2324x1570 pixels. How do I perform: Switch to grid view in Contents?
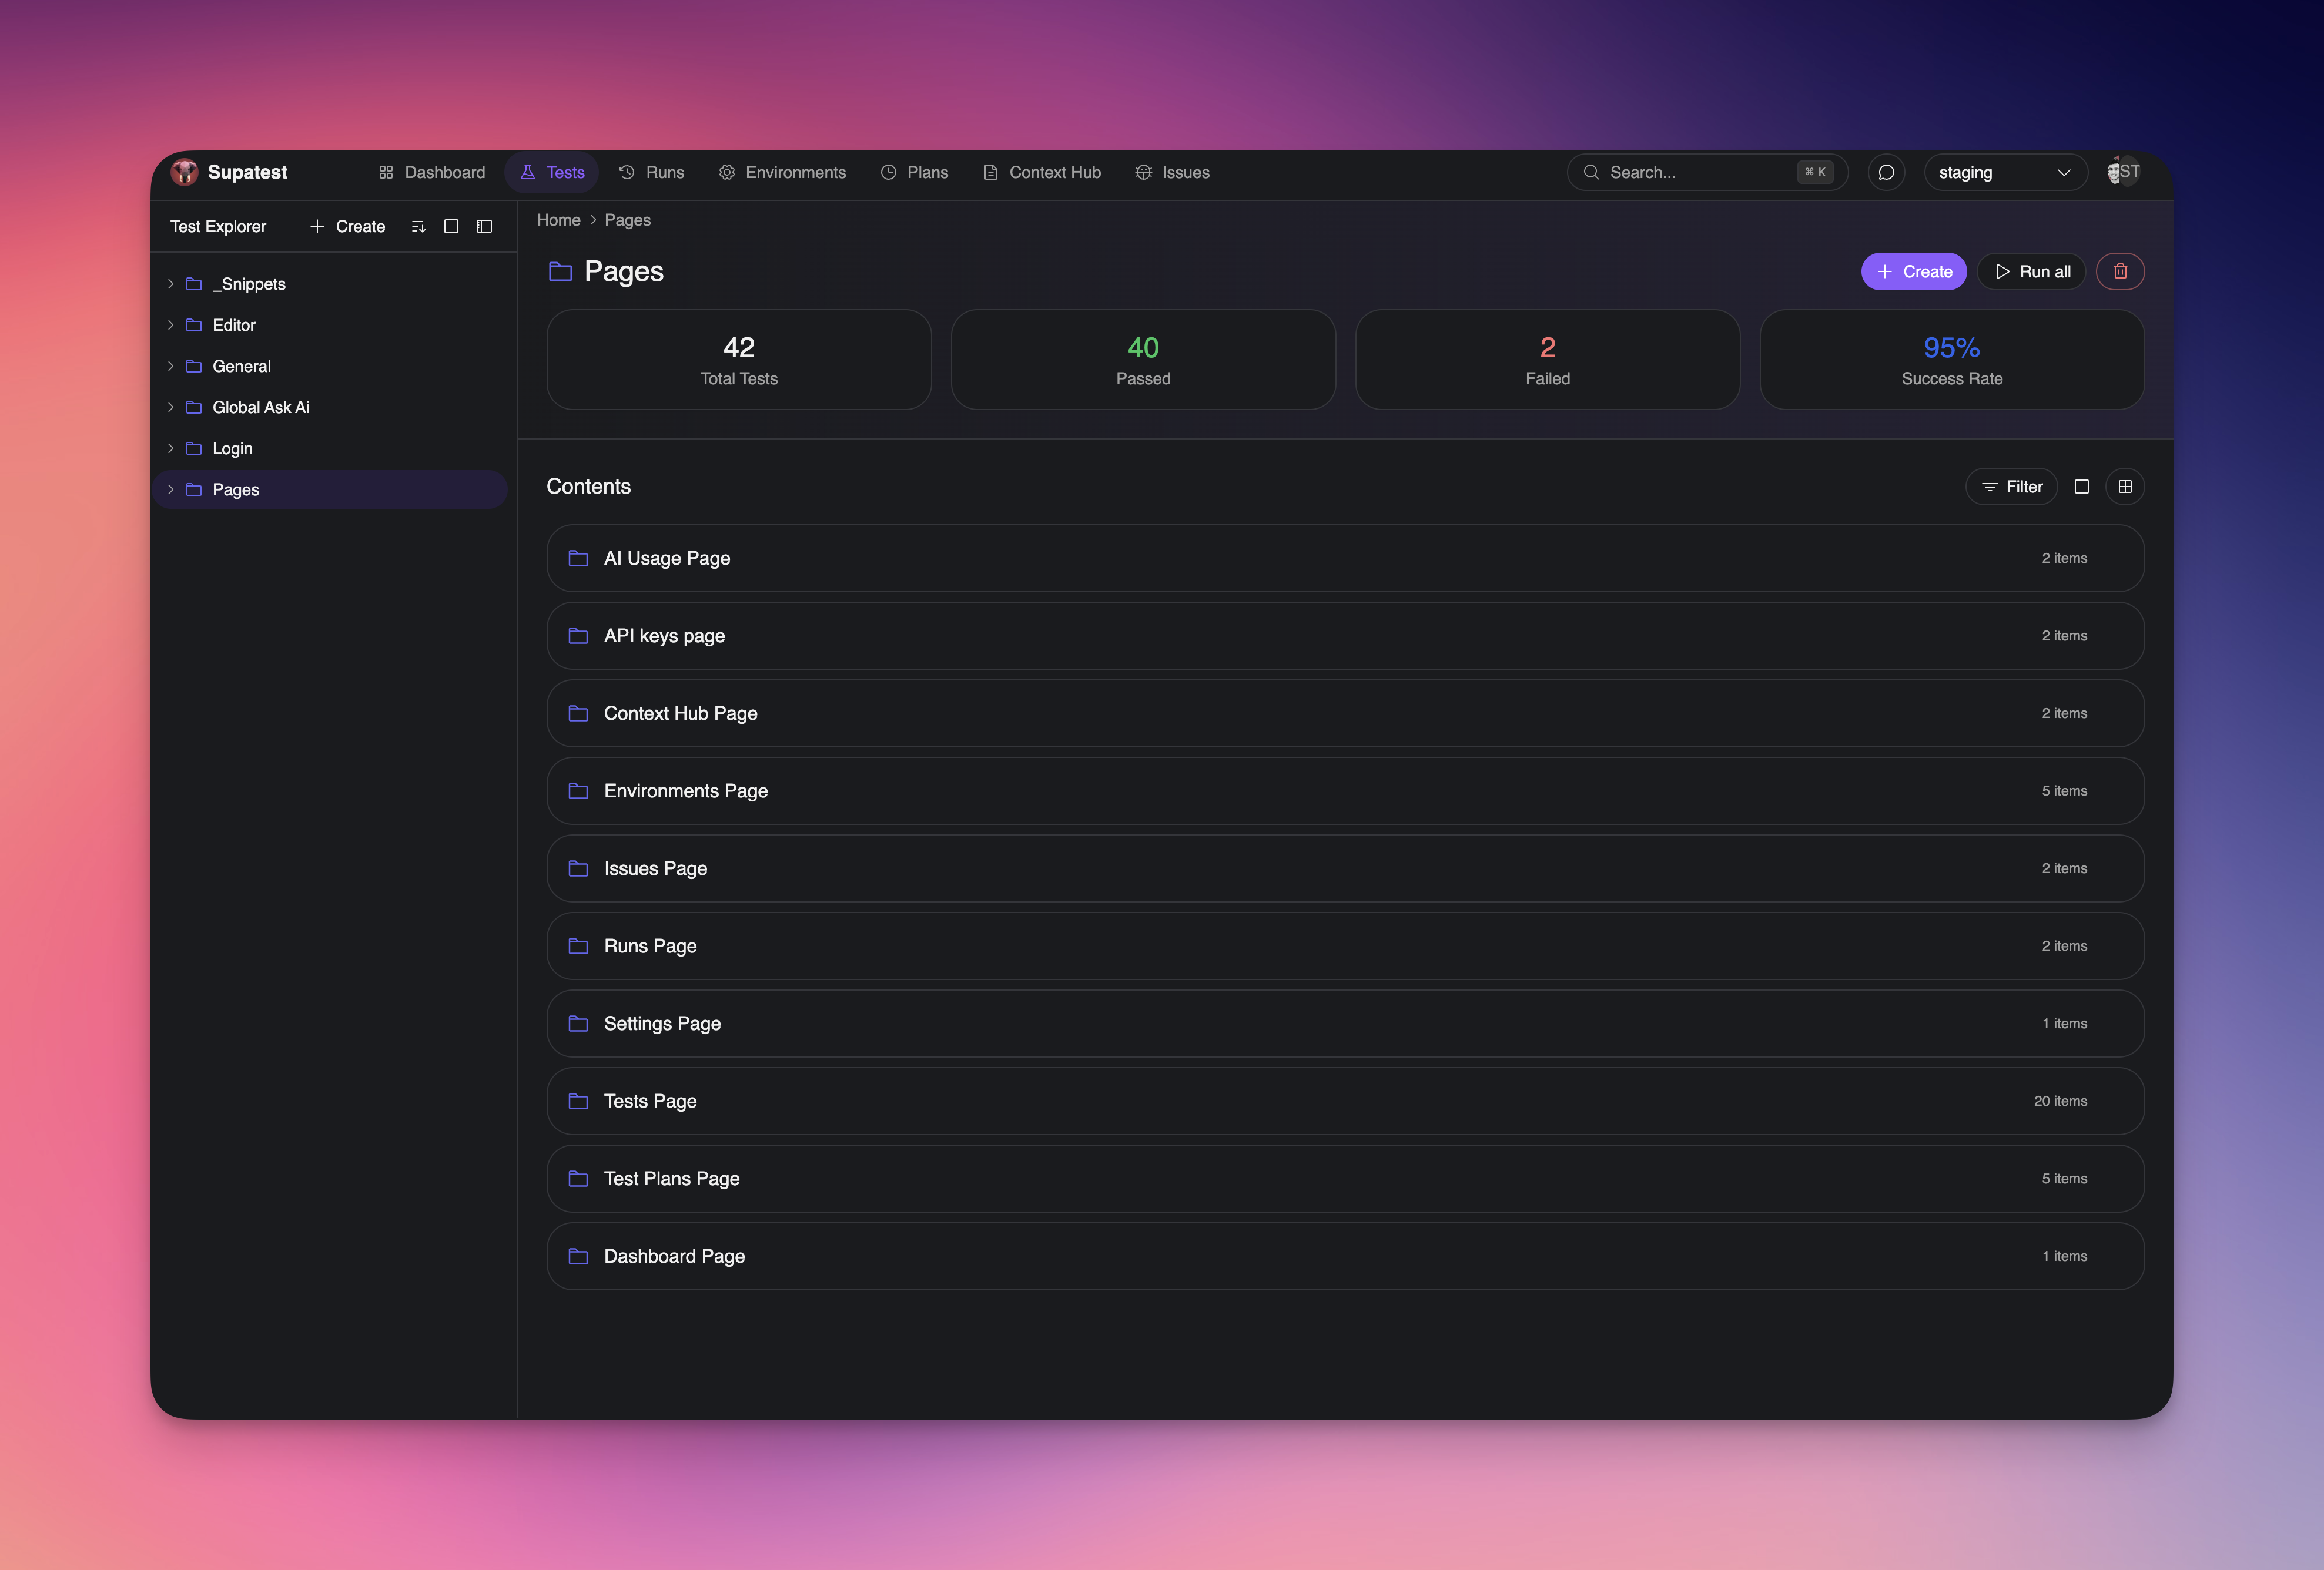[2126, 487]
